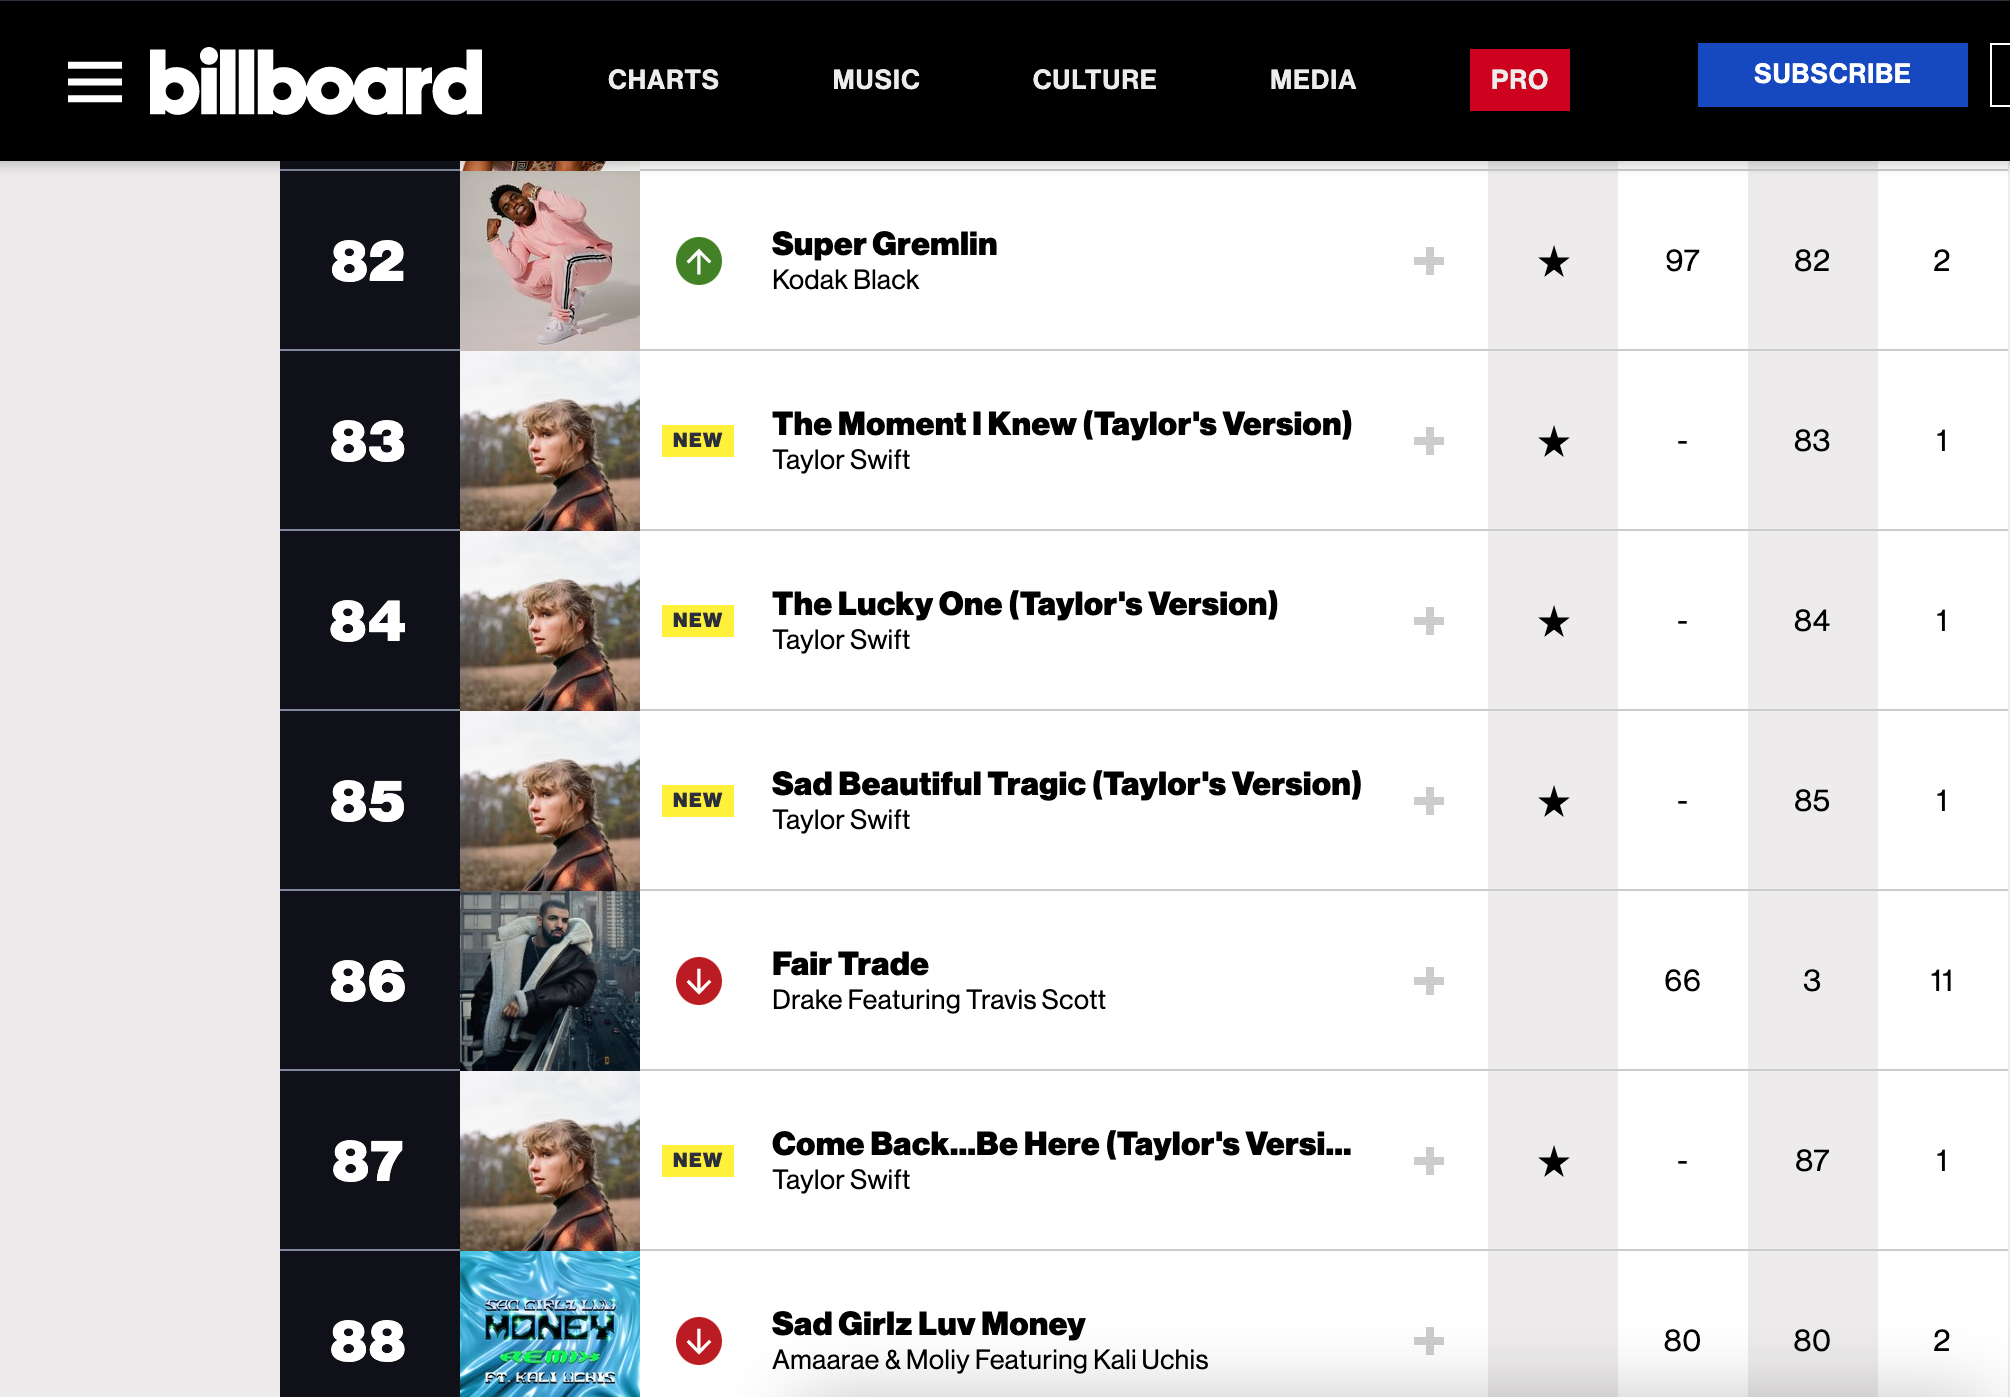Open the Music menu

(876, 80)
